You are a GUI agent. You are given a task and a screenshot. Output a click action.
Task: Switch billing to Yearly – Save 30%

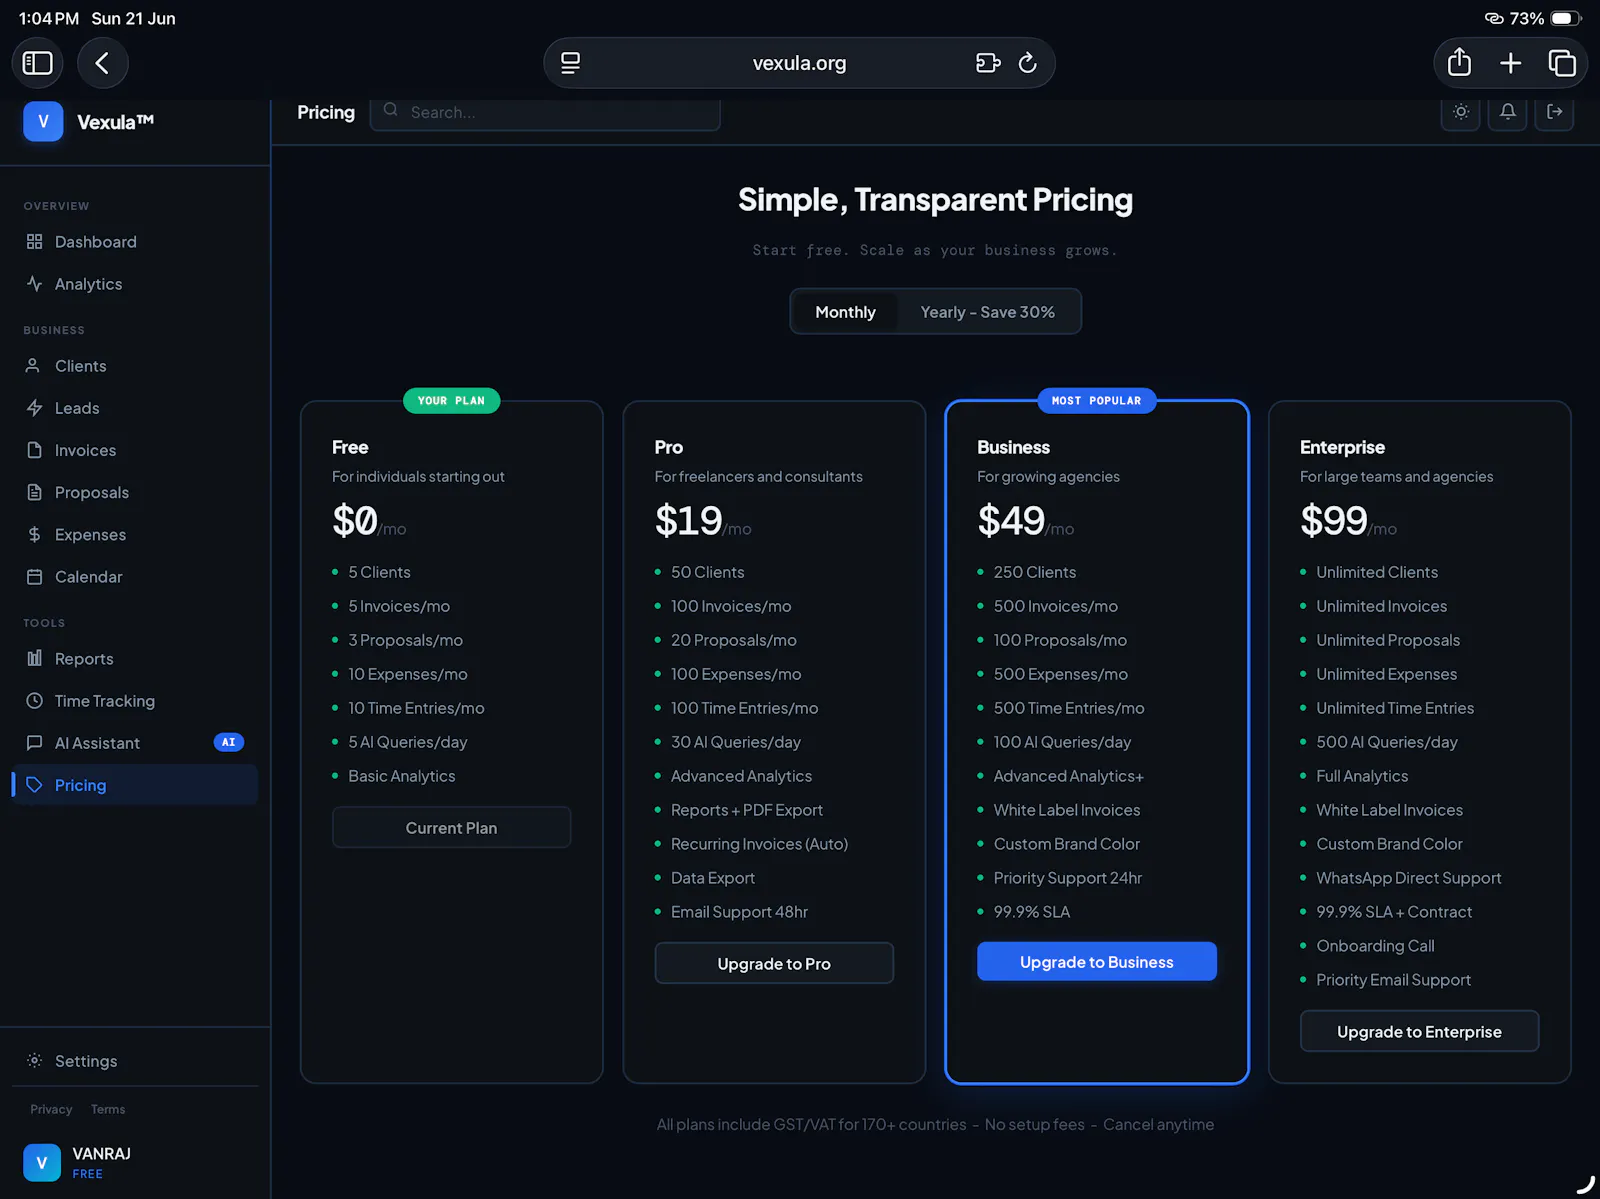click(x=988, y=312)
